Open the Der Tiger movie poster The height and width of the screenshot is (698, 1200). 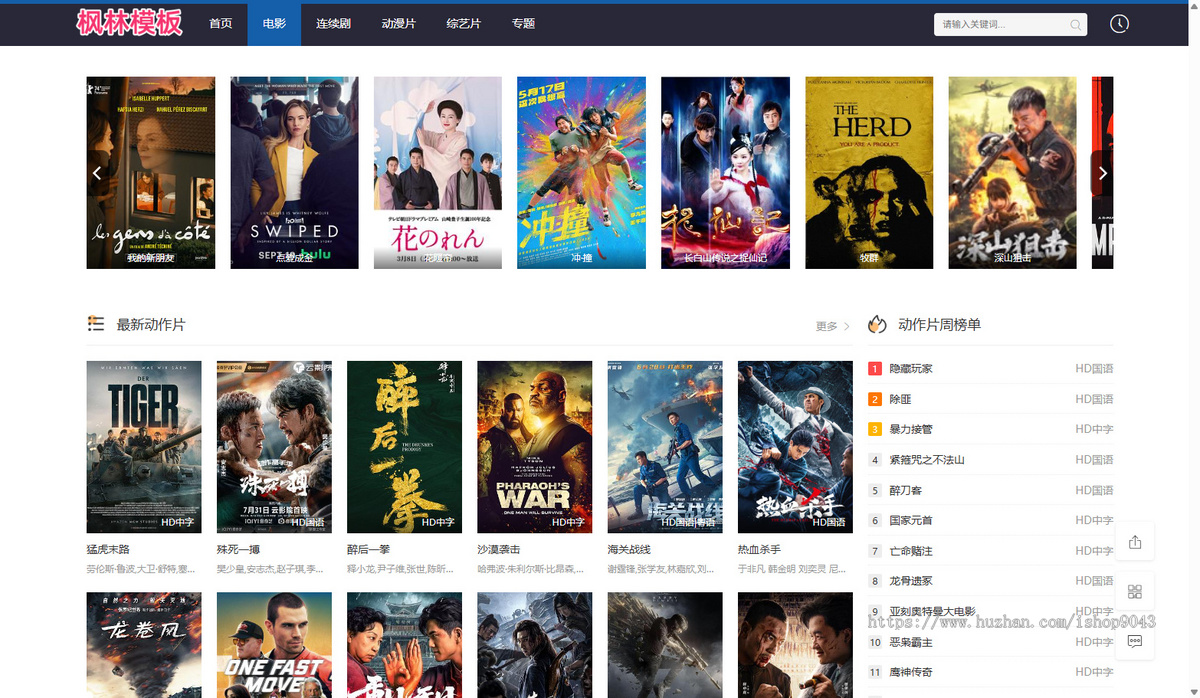144,447
